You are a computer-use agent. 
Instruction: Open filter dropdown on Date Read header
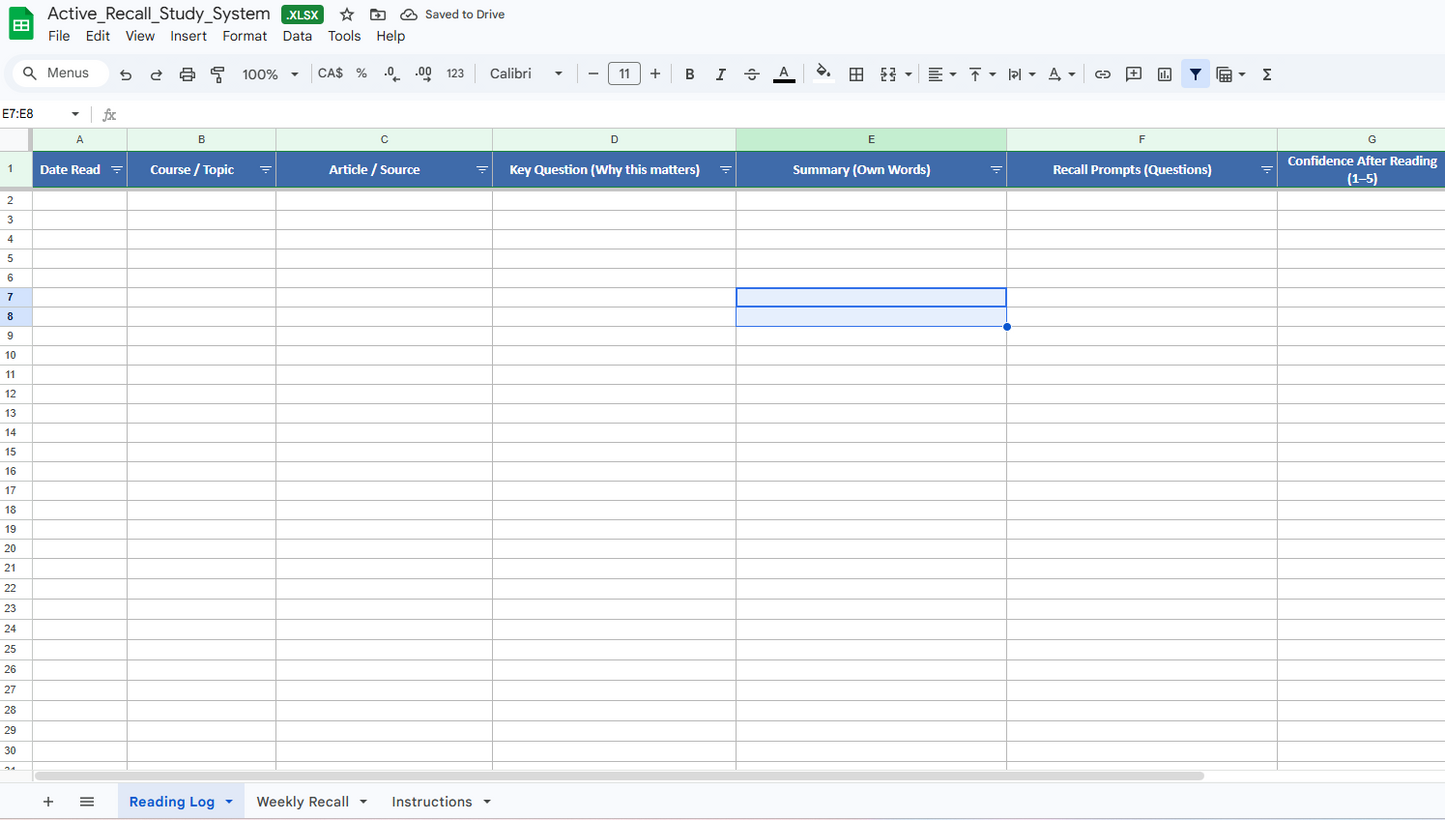(x=117, y=170)
